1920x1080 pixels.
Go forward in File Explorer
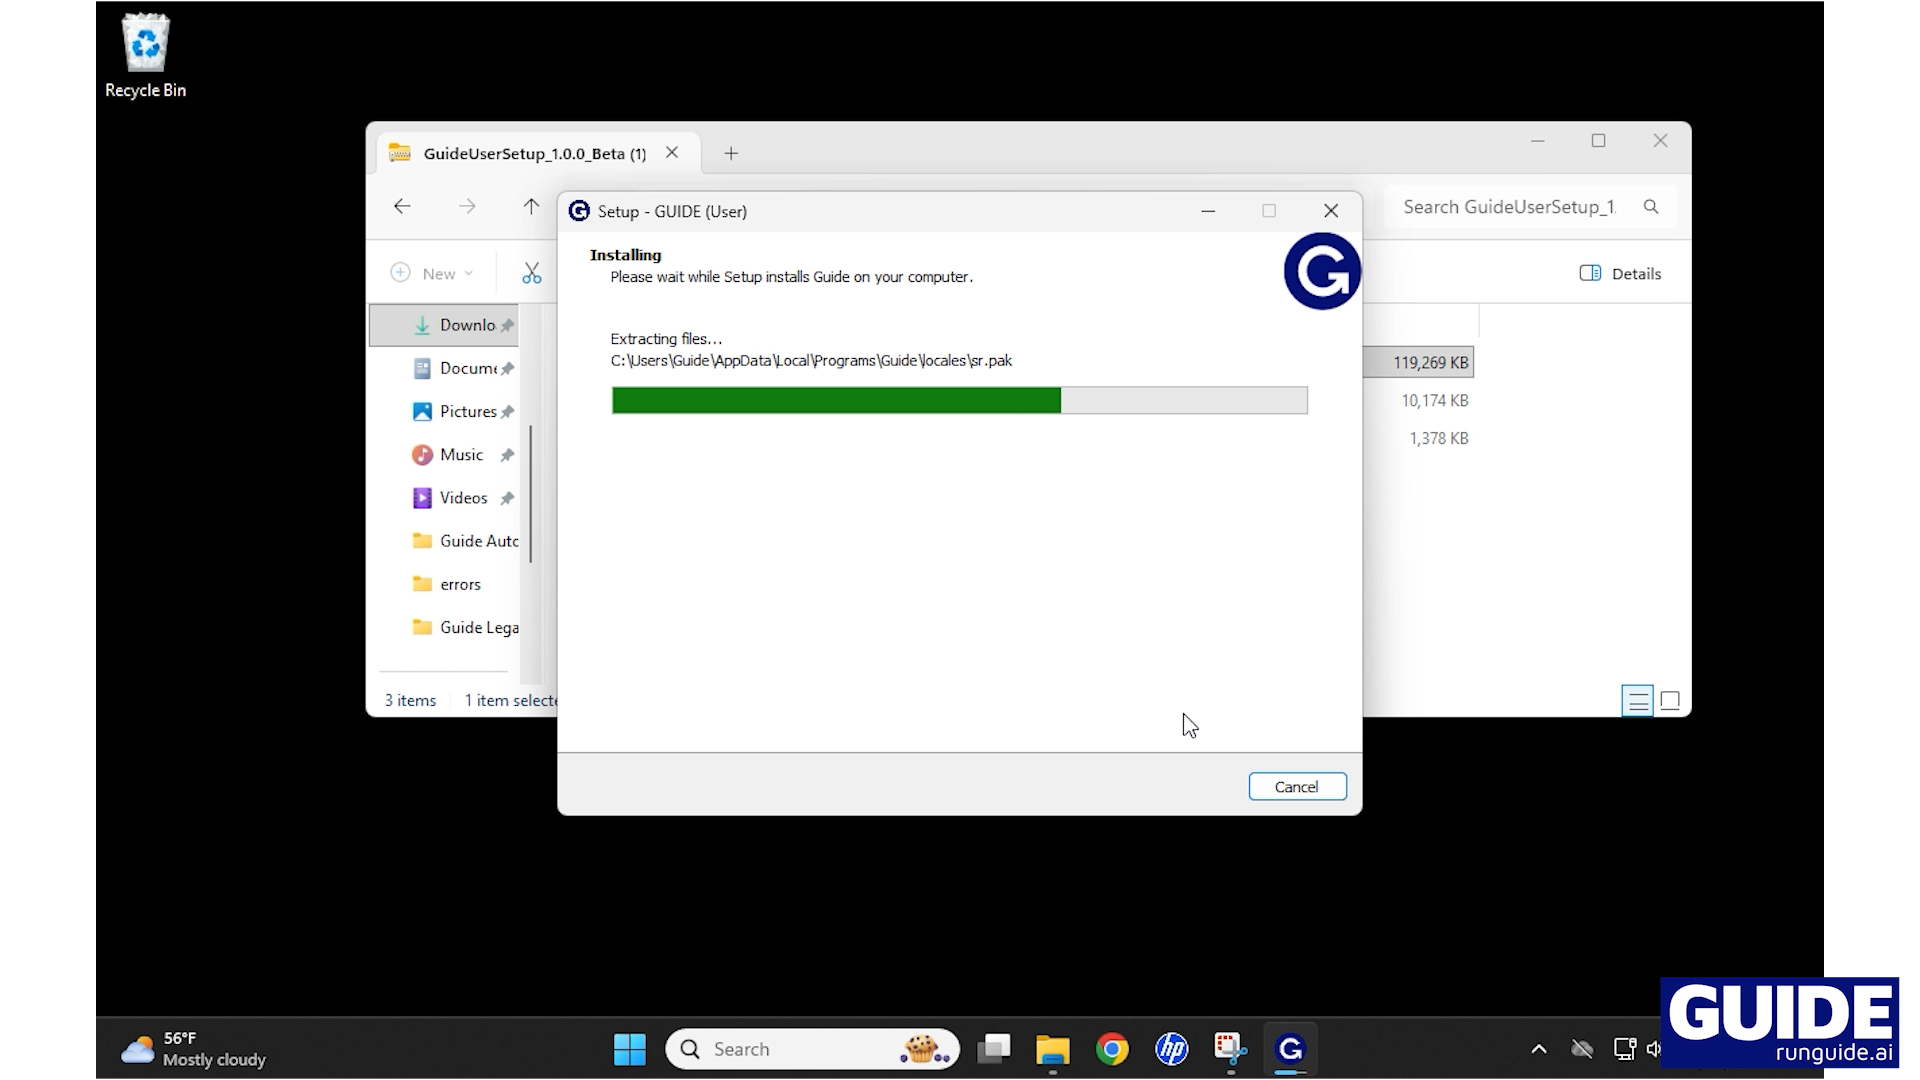coord(467,207)
